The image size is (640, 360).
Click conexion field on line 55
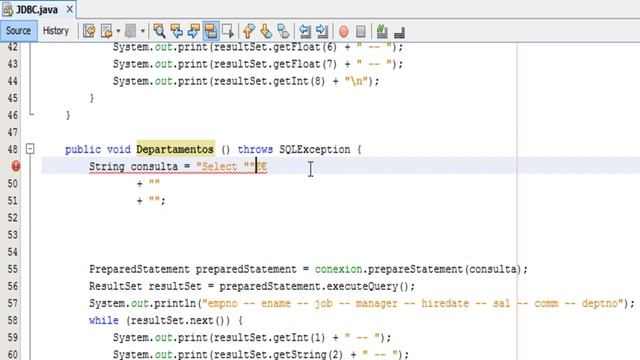coord(338,269)
